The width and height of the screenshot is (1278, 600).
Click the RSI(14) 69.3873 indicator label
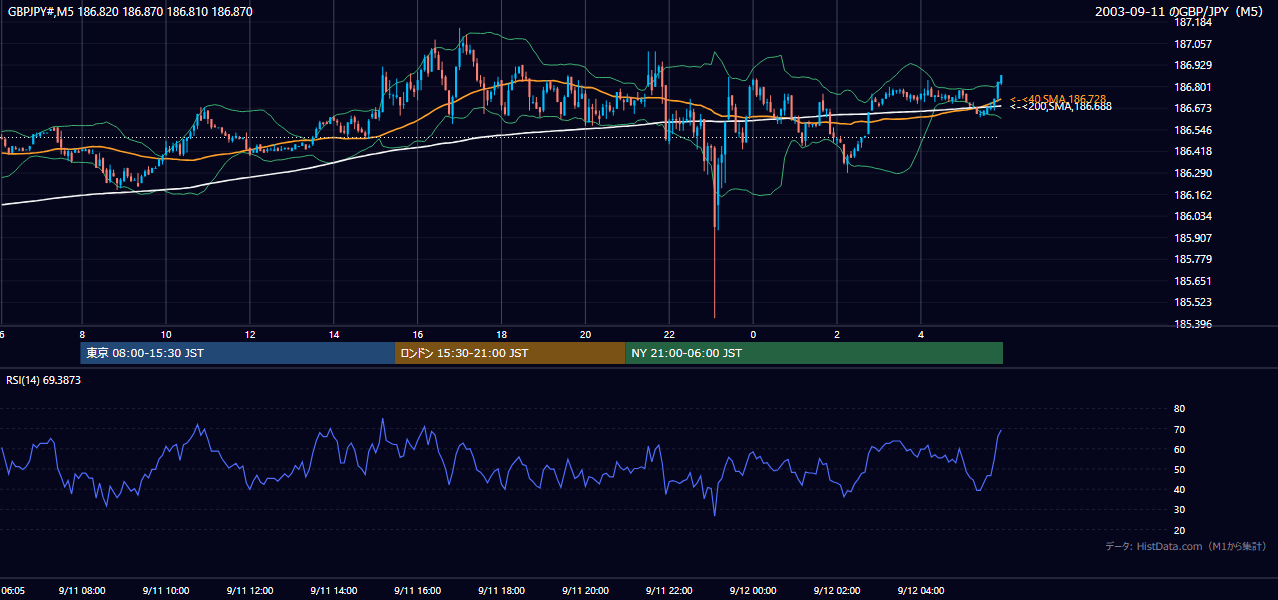click(x=44, y=380)
